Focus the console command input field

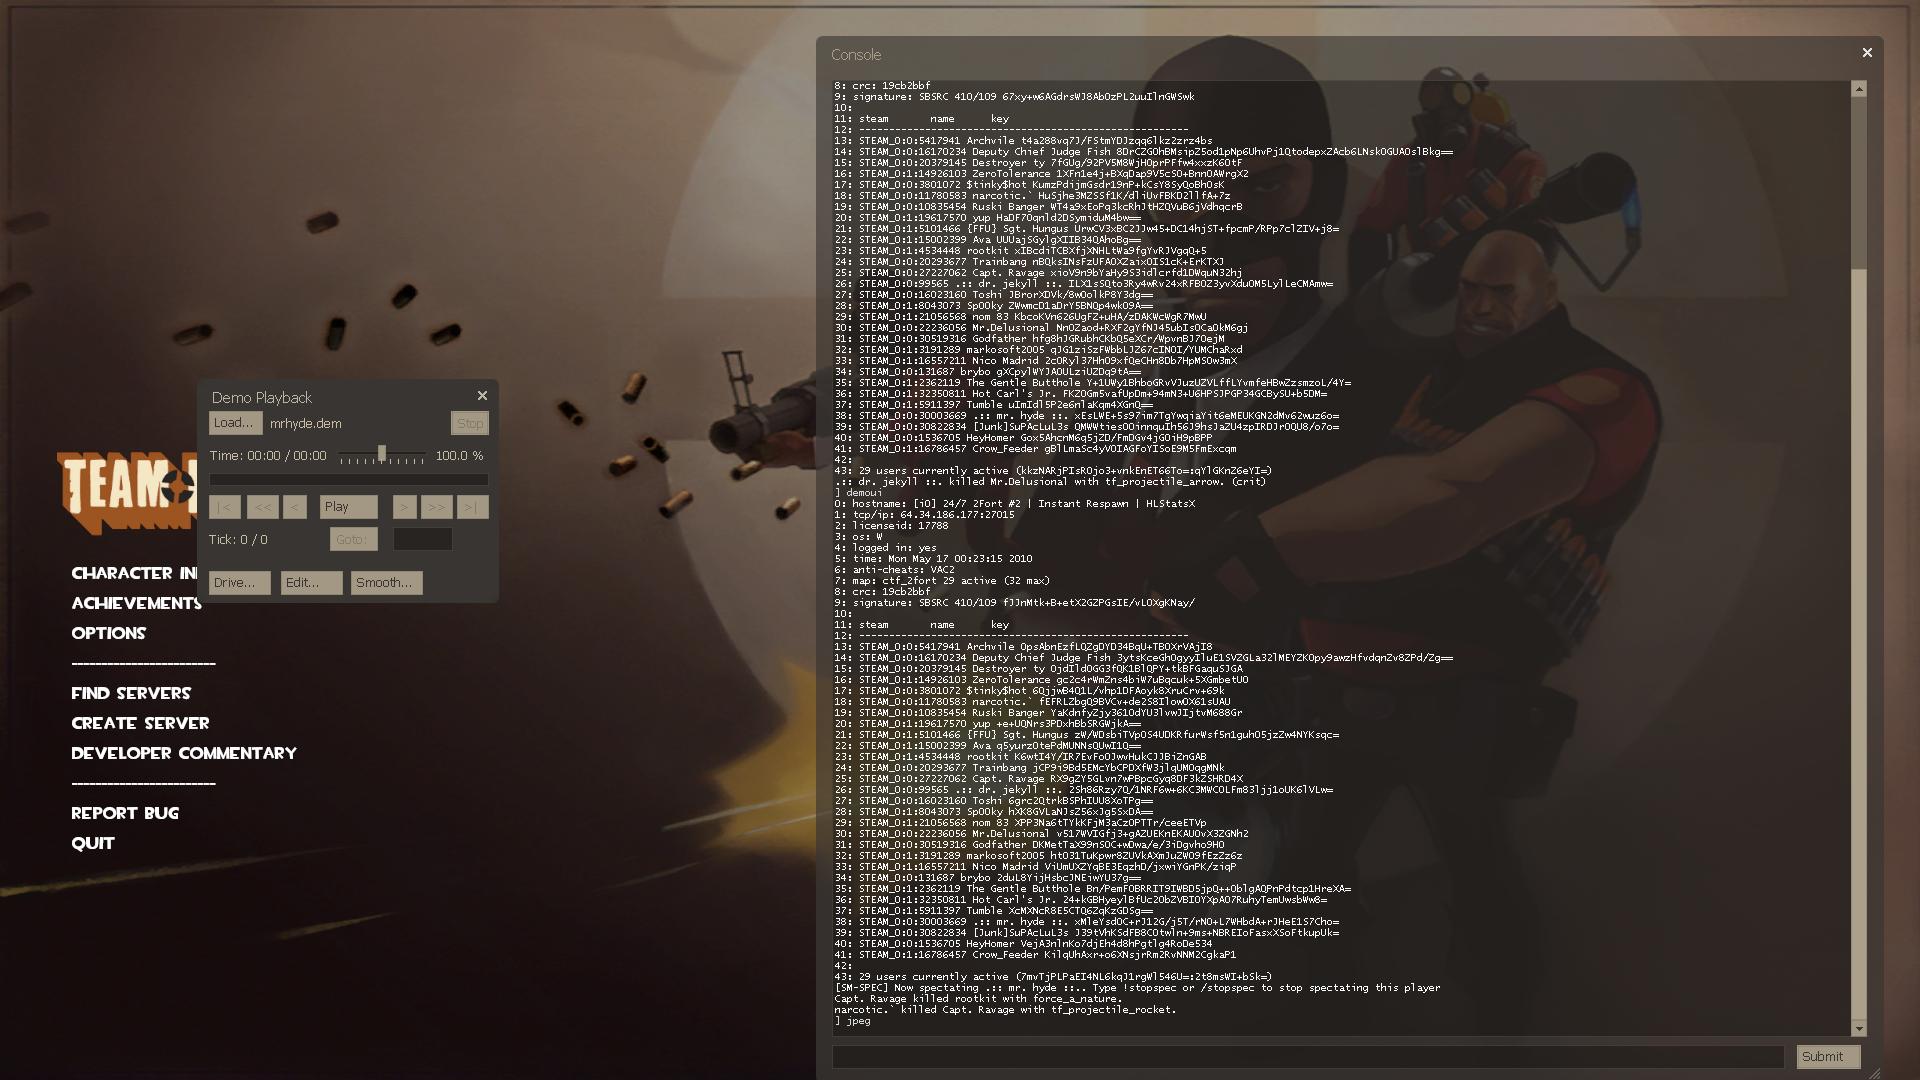(1308, 1056)
